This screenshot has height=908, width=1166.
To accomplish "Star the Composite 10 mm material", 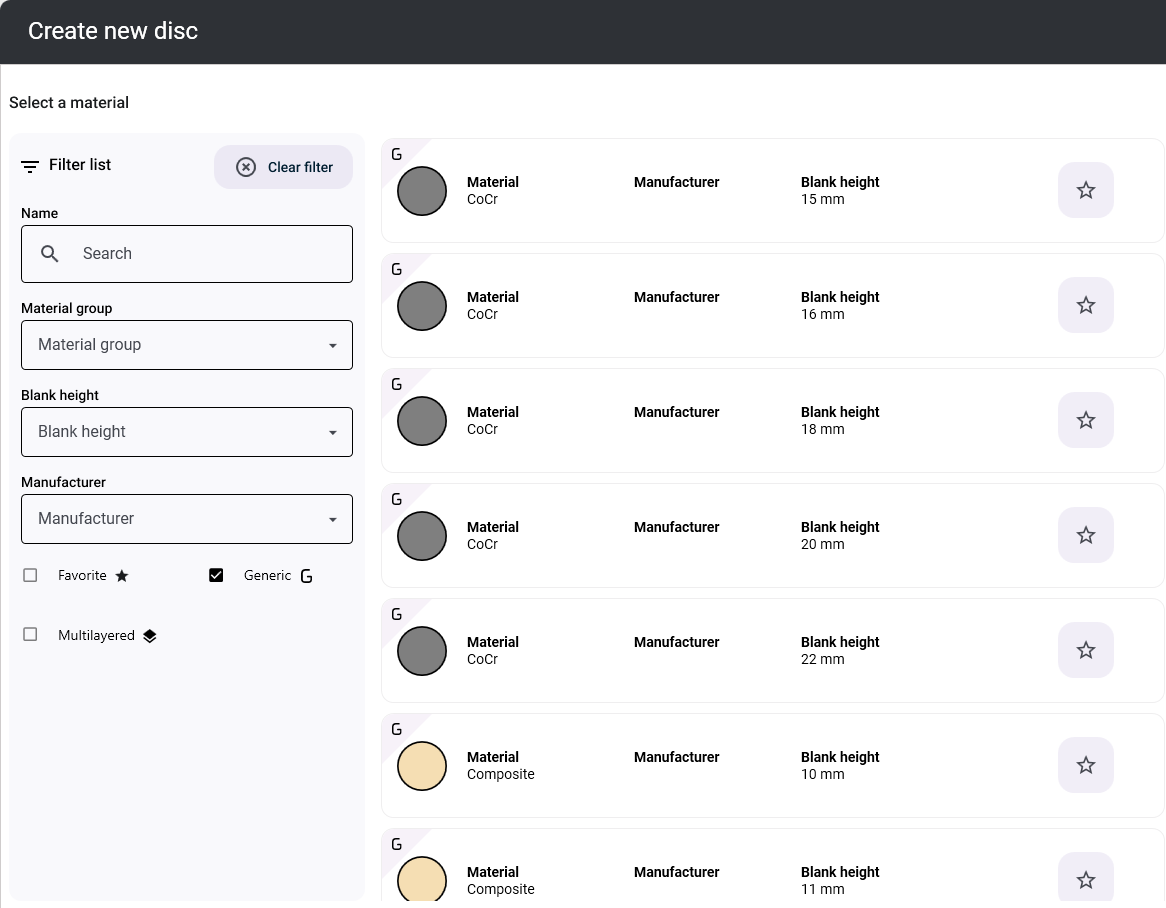I will tap(1085, 765).
